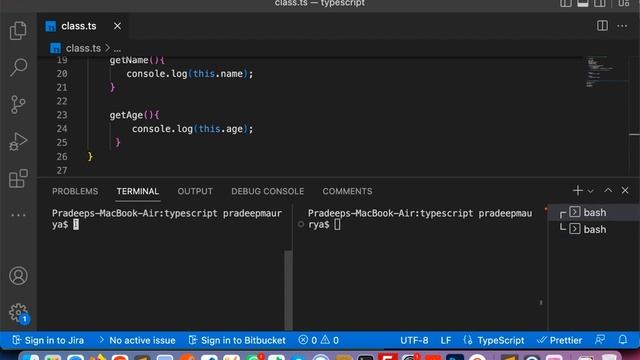Viewport: 640px width, 360px height.
Task: Click the yellow closing brace on line 26
Action: 90,157
